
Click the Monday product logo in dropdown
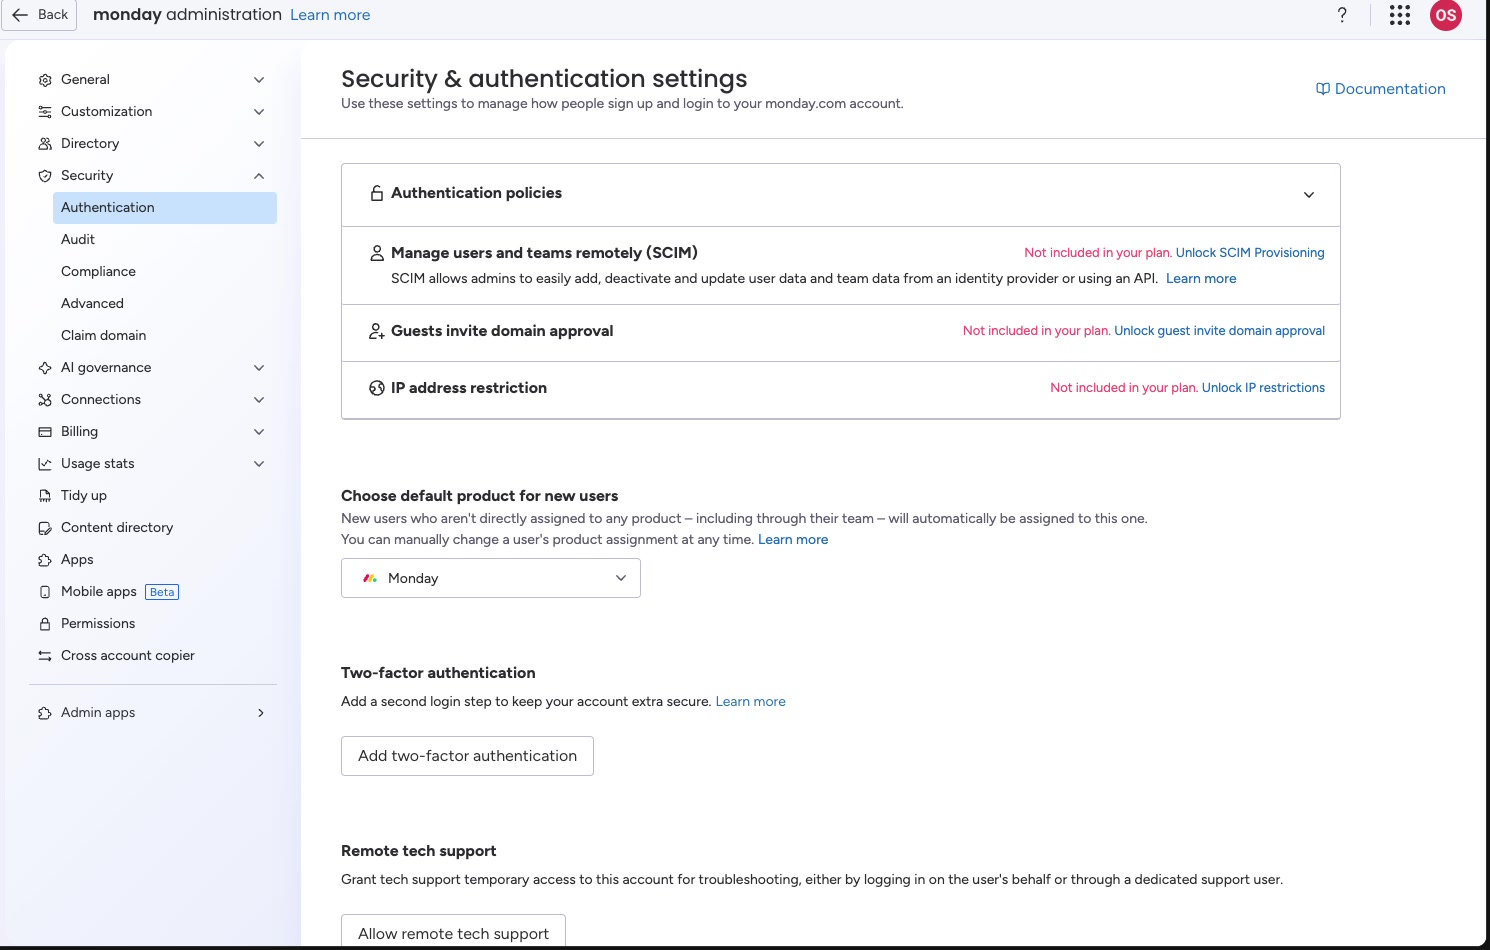pyautogui.click(x=370, y=578)
